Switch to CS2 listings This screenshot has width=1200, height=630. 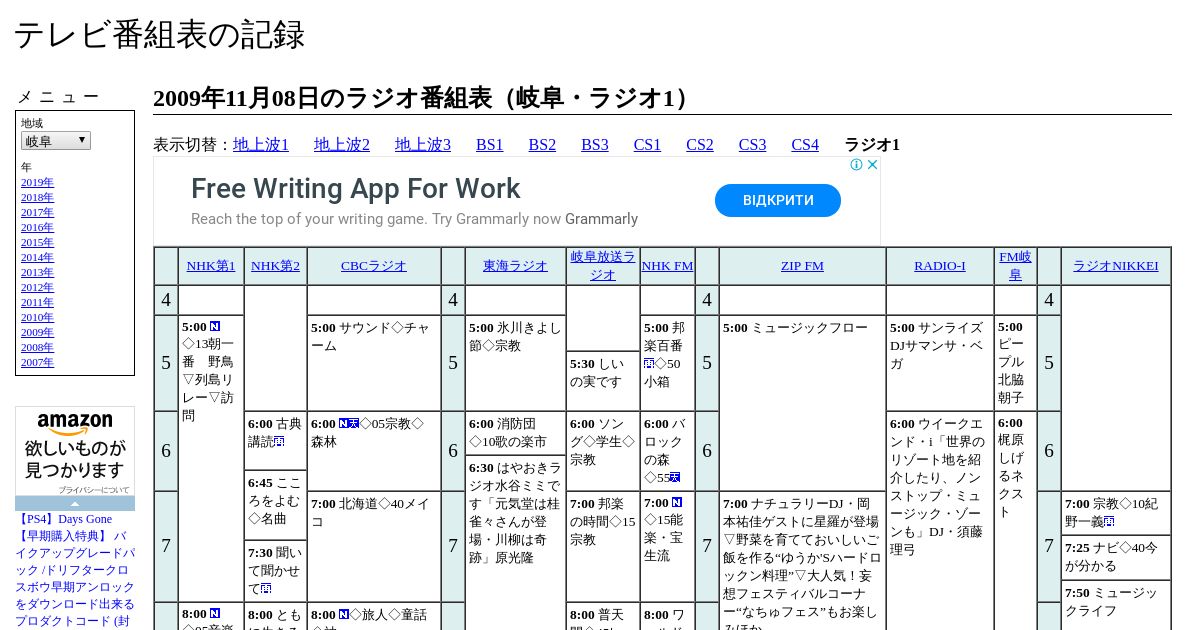(700, 145)
